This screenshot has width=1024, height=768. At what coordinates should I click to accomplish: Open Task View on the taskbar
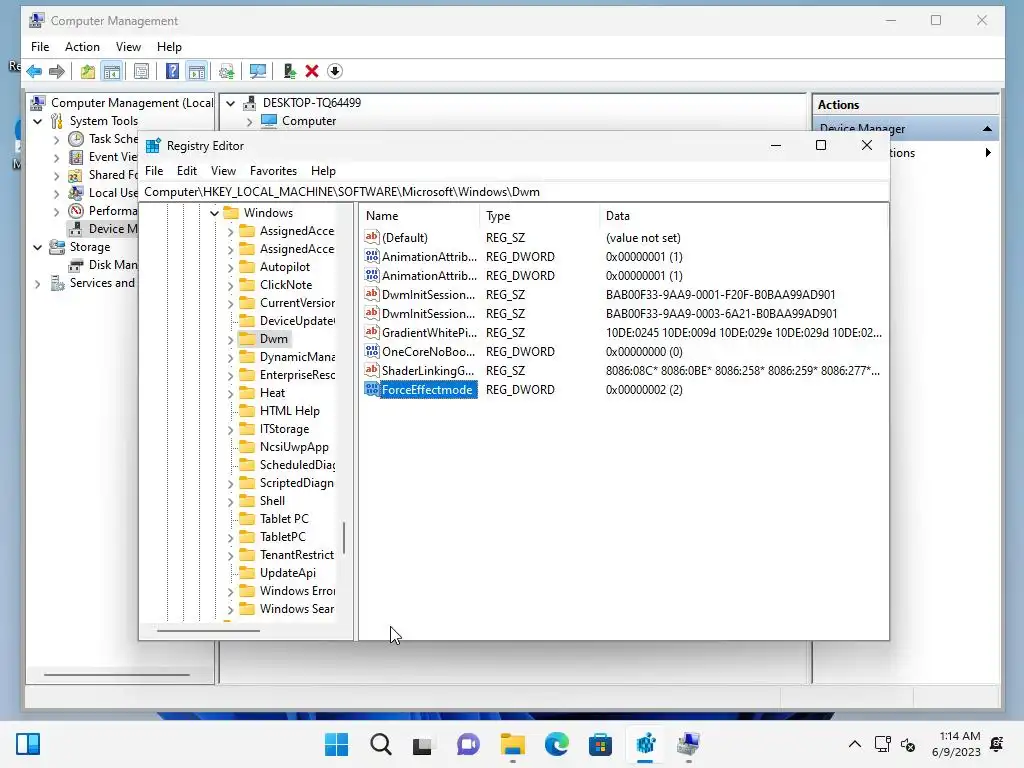tap(423, 744)
